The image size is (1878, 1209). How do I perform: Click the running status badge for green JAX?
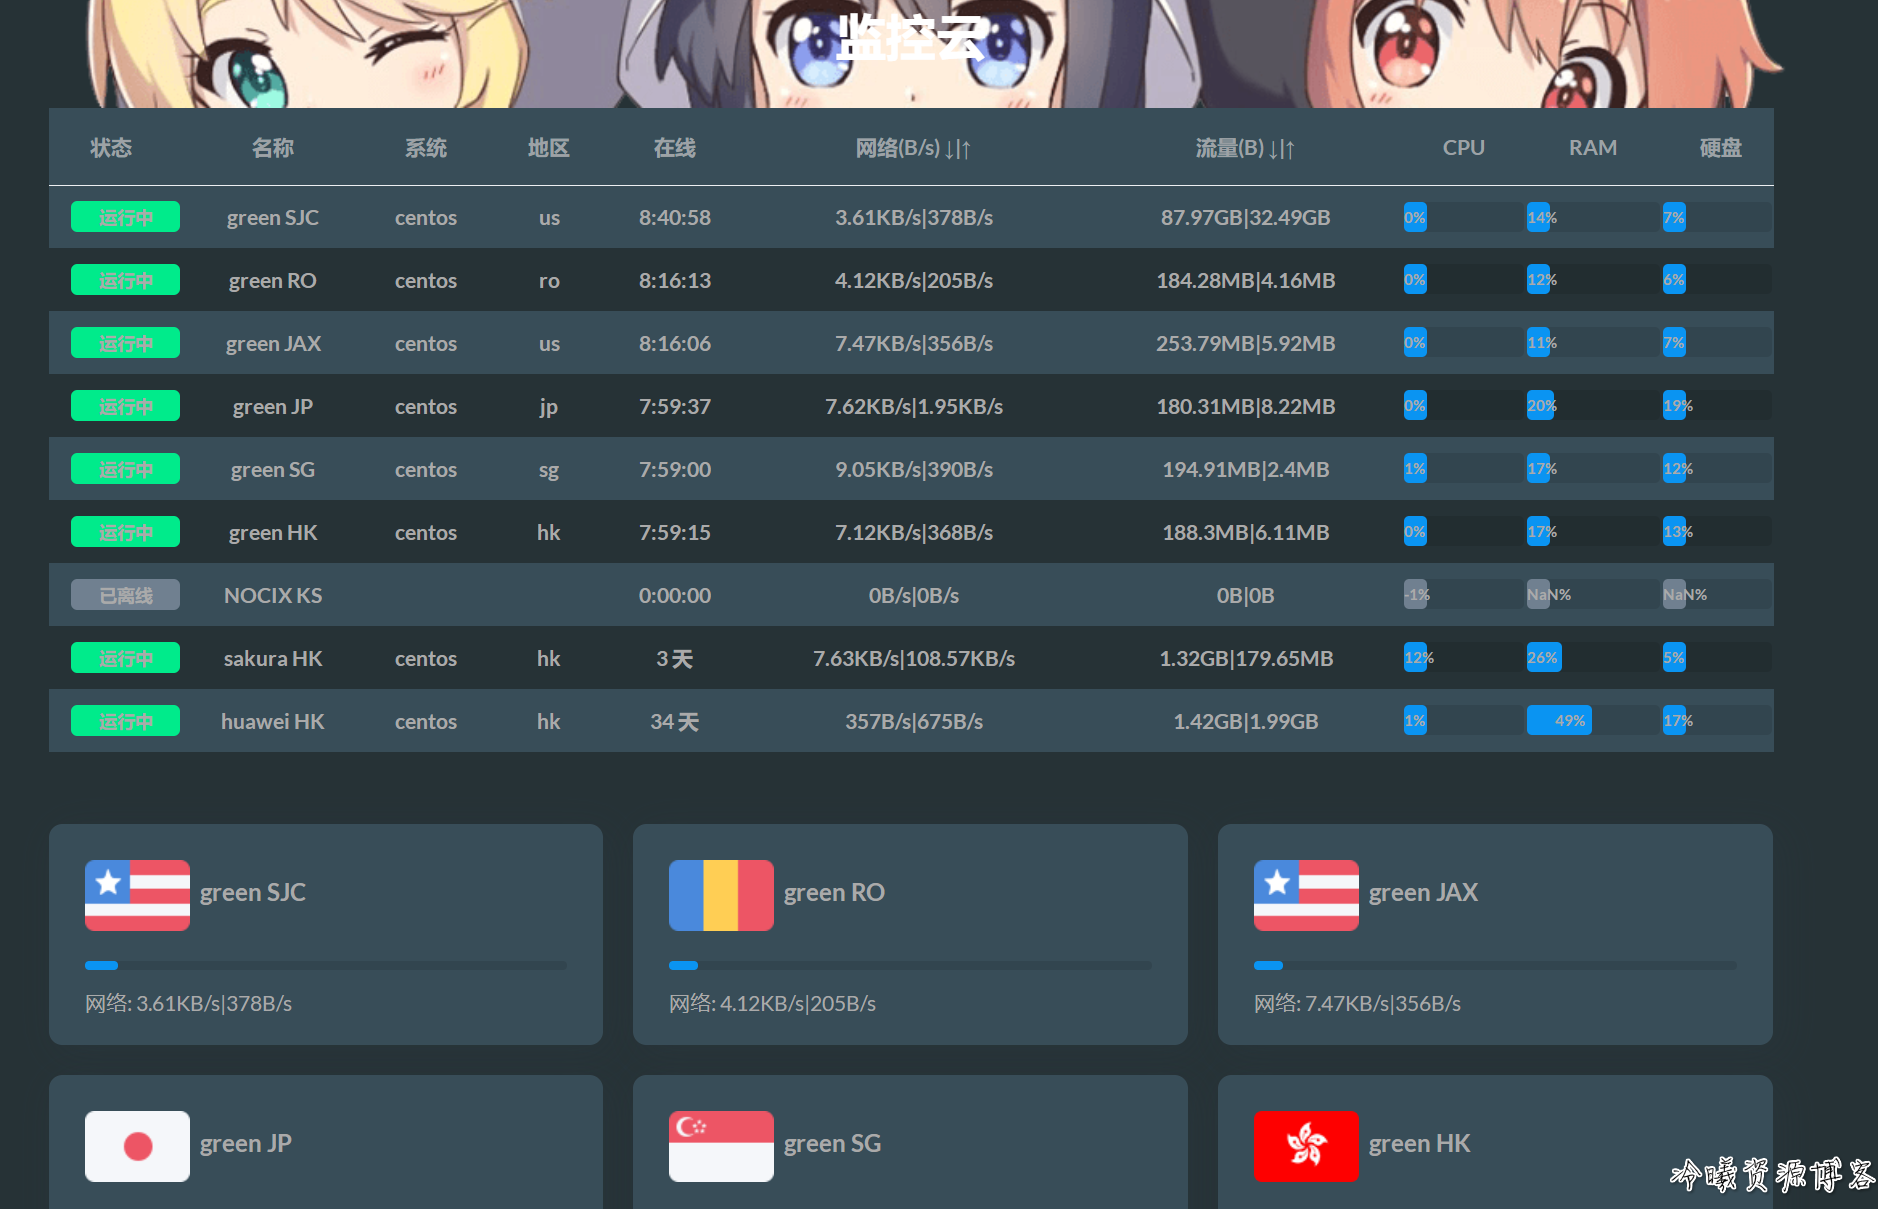125,343
